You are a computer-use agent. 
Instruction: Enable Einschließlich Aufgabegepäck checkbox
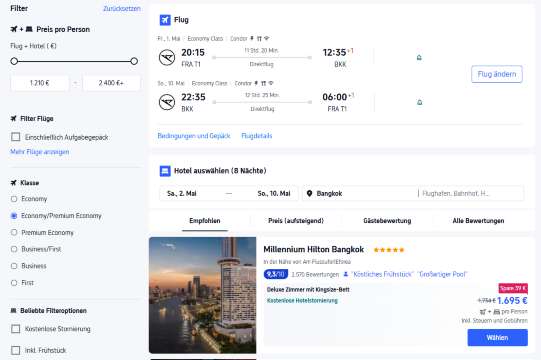click(x=16, y=137)
